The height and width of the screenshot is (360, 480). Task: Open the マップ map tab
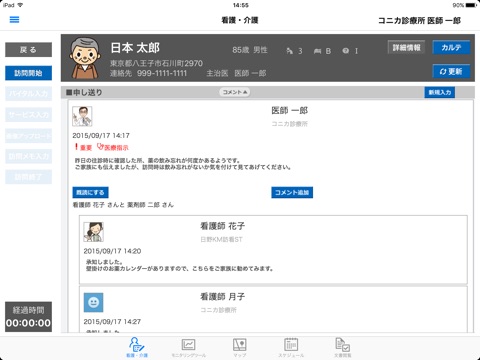(x=239, y=347)
